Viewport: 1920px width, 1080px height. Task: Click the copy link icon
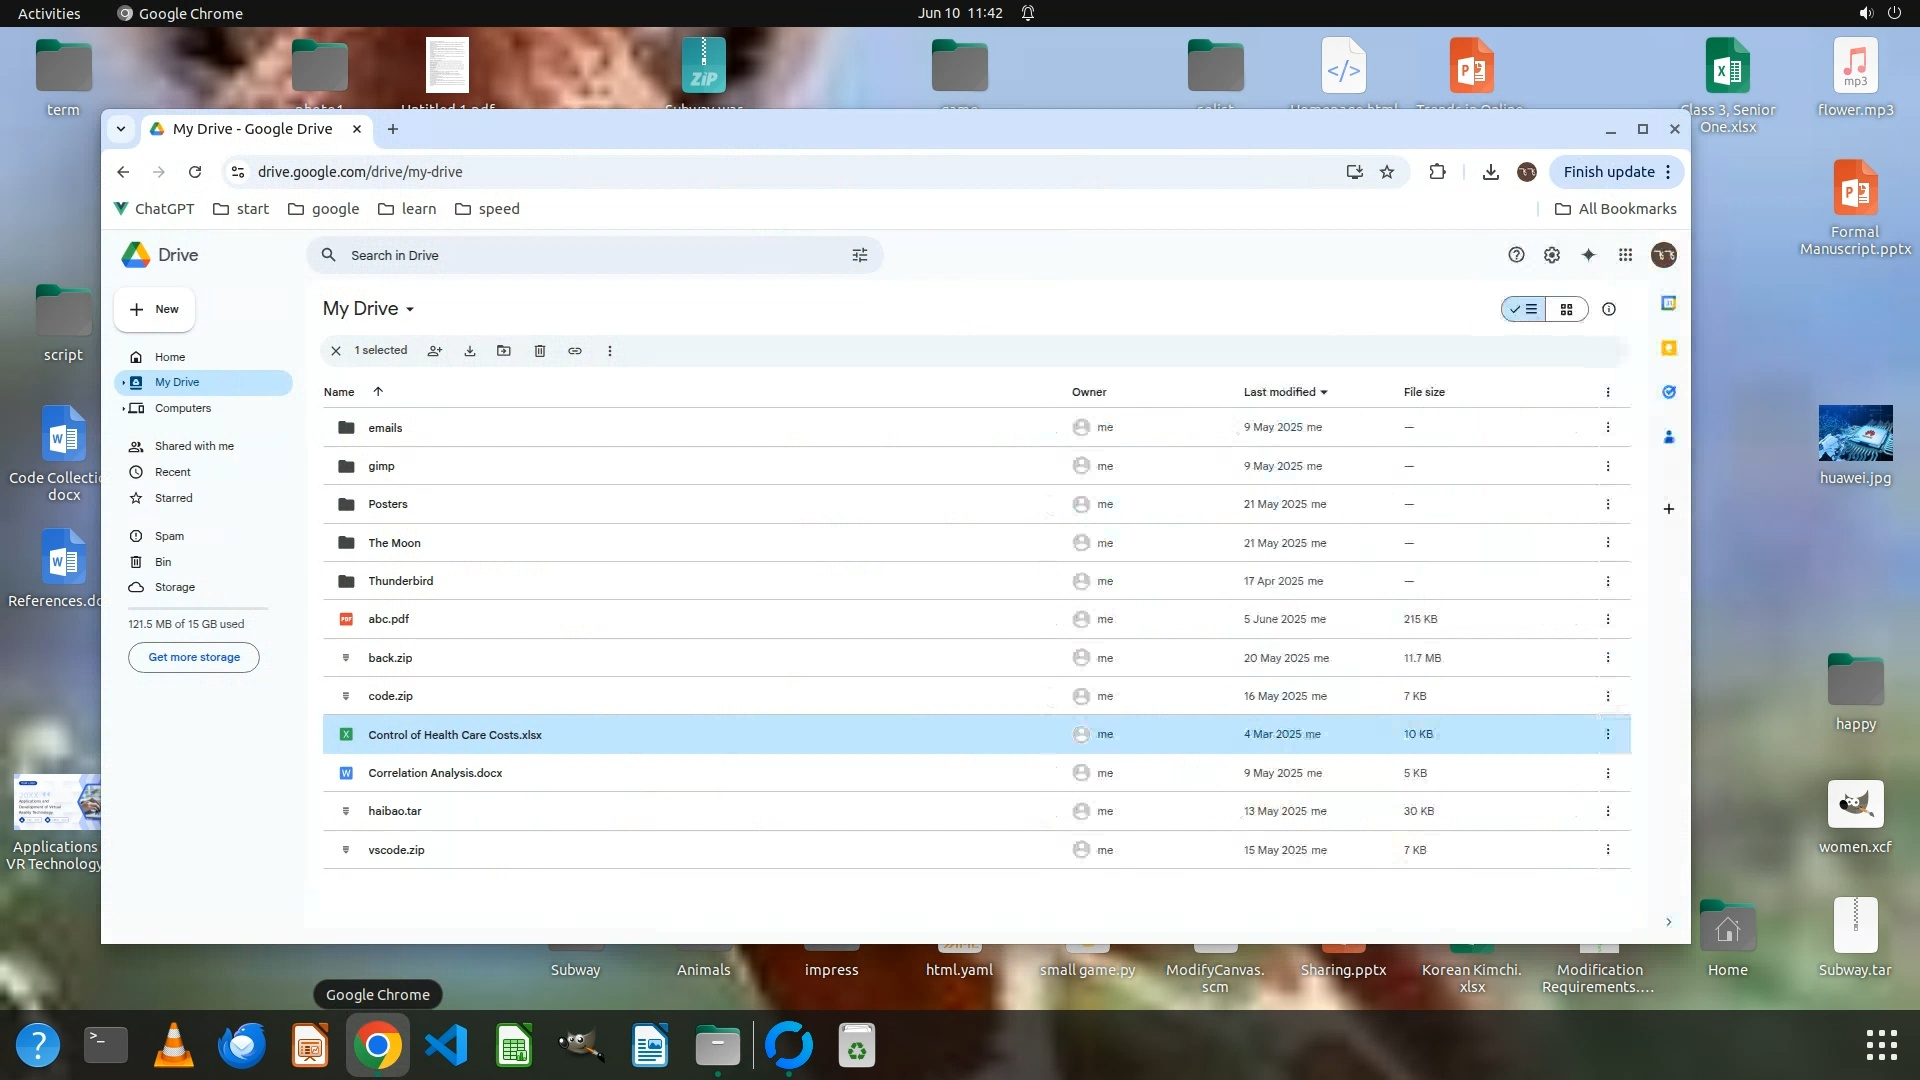pos(575,351)
